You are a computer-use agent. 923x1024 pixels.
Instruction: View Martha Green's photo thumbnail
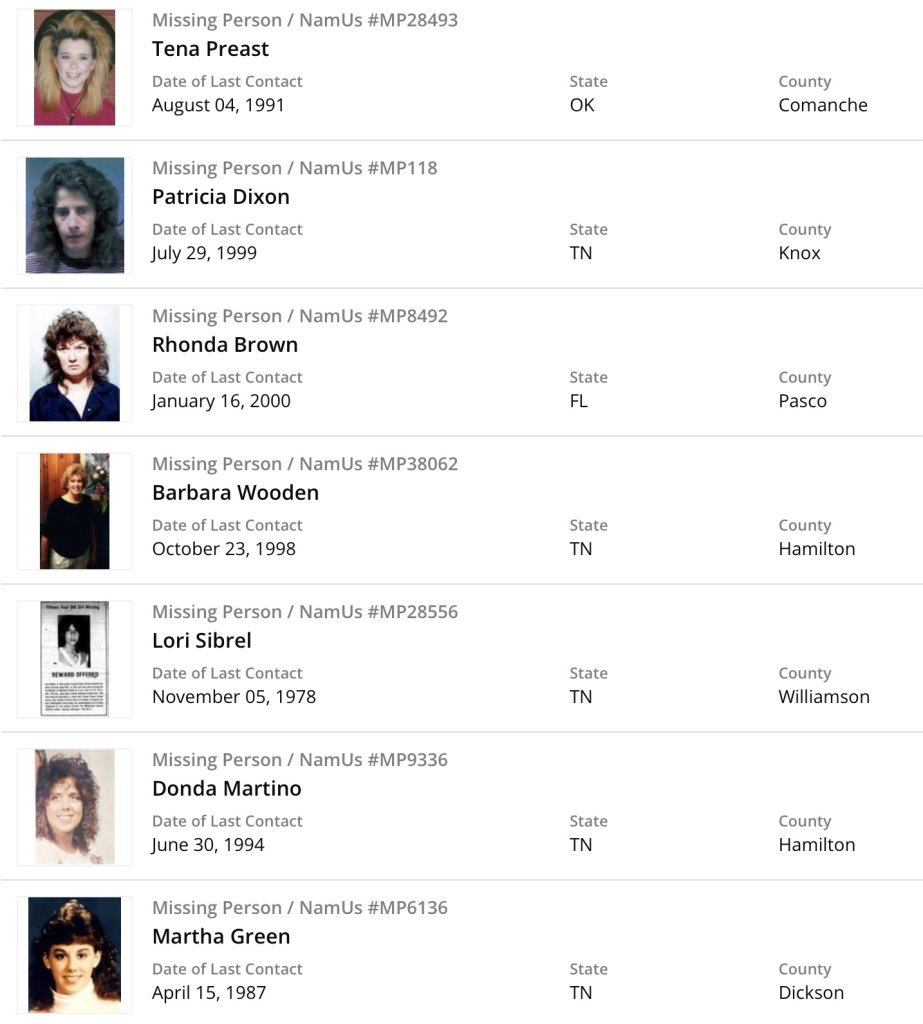pyautogui.click(x=74, y=955)
